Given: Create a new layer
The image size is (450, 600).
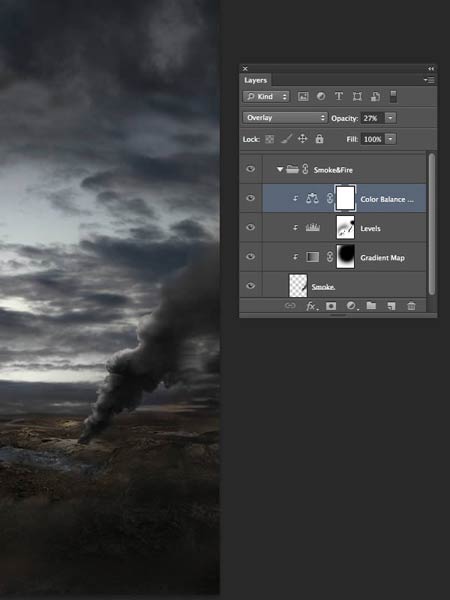Looking at the screenshot, I should pyautogui.click(x=391, y=306).
